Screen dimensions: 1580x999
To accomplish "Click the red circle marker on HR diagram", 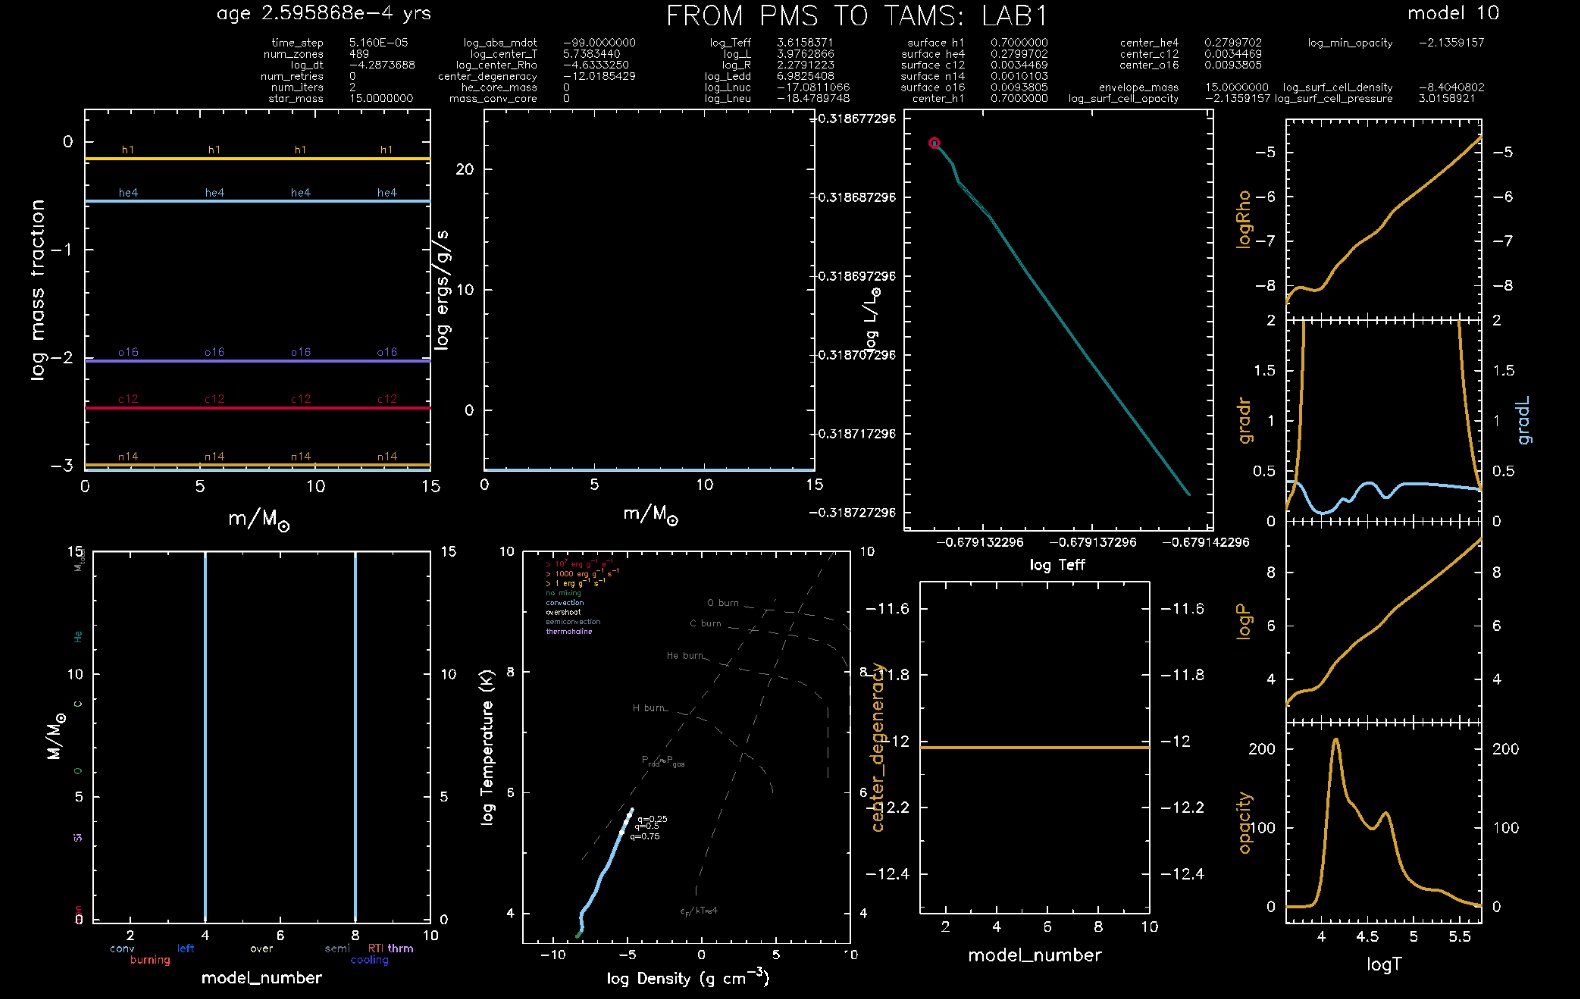I will click(934, 143).
